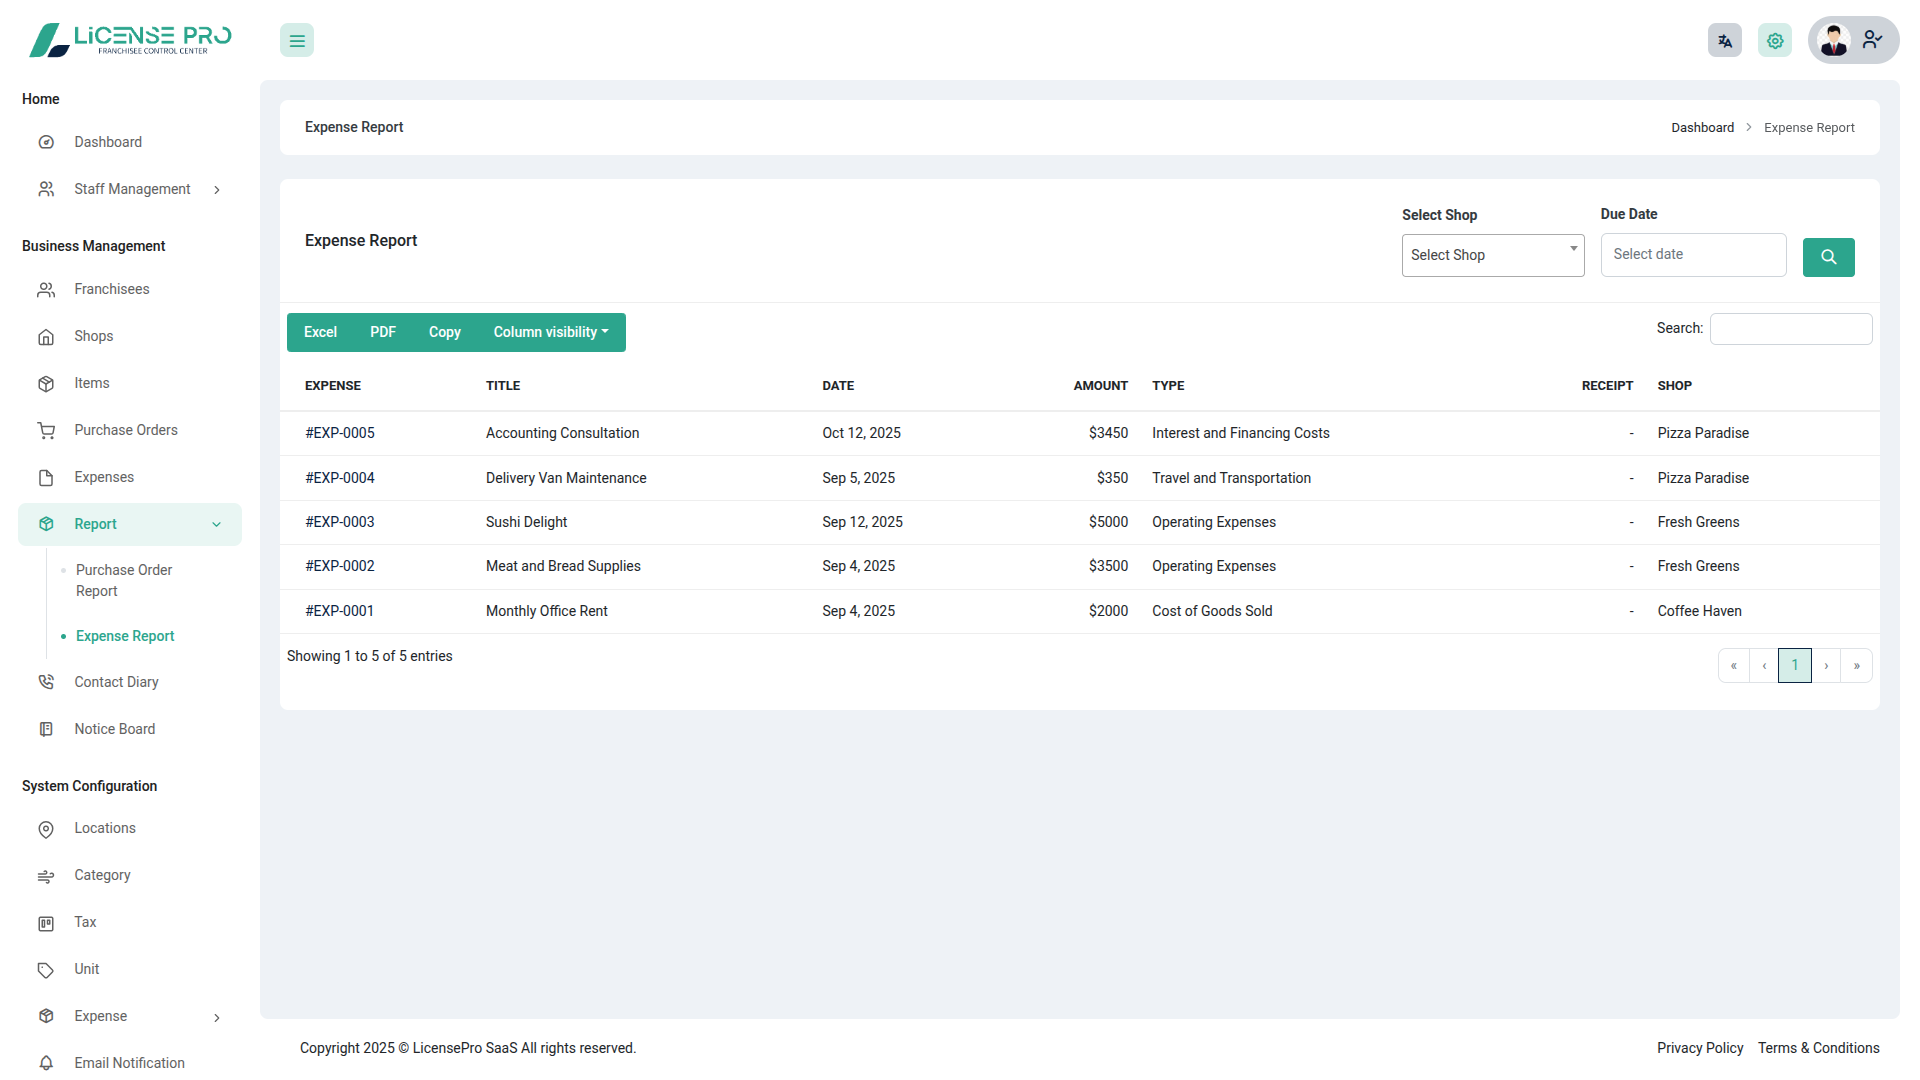Expand the Staff Management submenu
This screenshot has height=1080, width=1920.
tap(217, 190)
